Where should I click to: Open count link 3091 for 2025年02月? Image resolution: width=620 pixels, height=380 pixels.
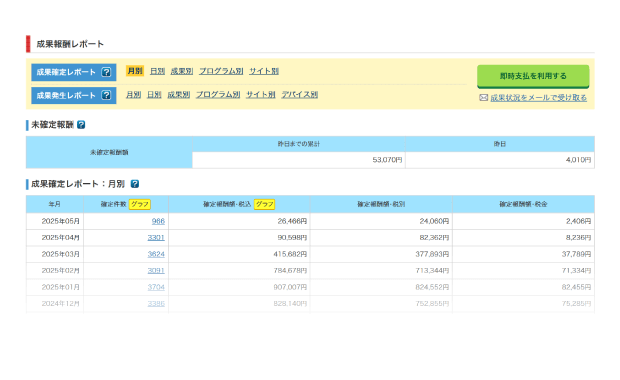(x=156, y=271)
